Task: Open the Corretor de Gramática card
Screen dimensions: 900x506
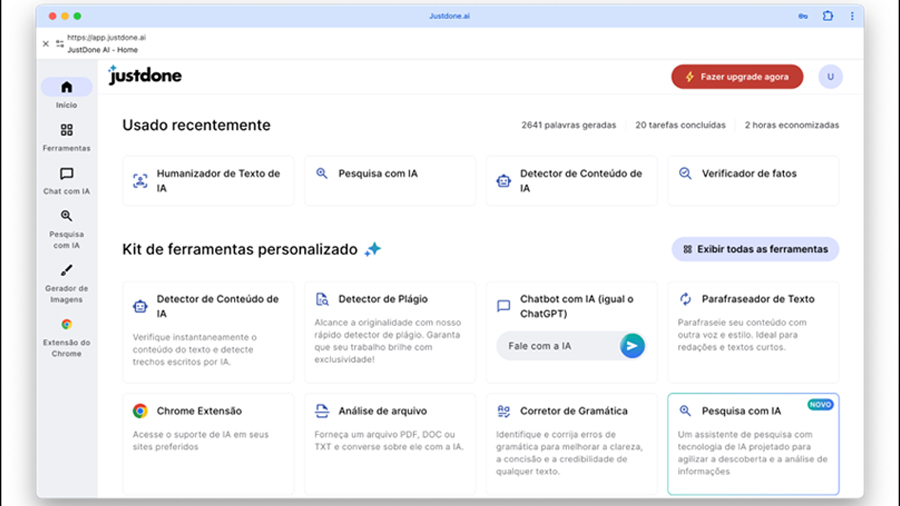Action: coord(572,440)
